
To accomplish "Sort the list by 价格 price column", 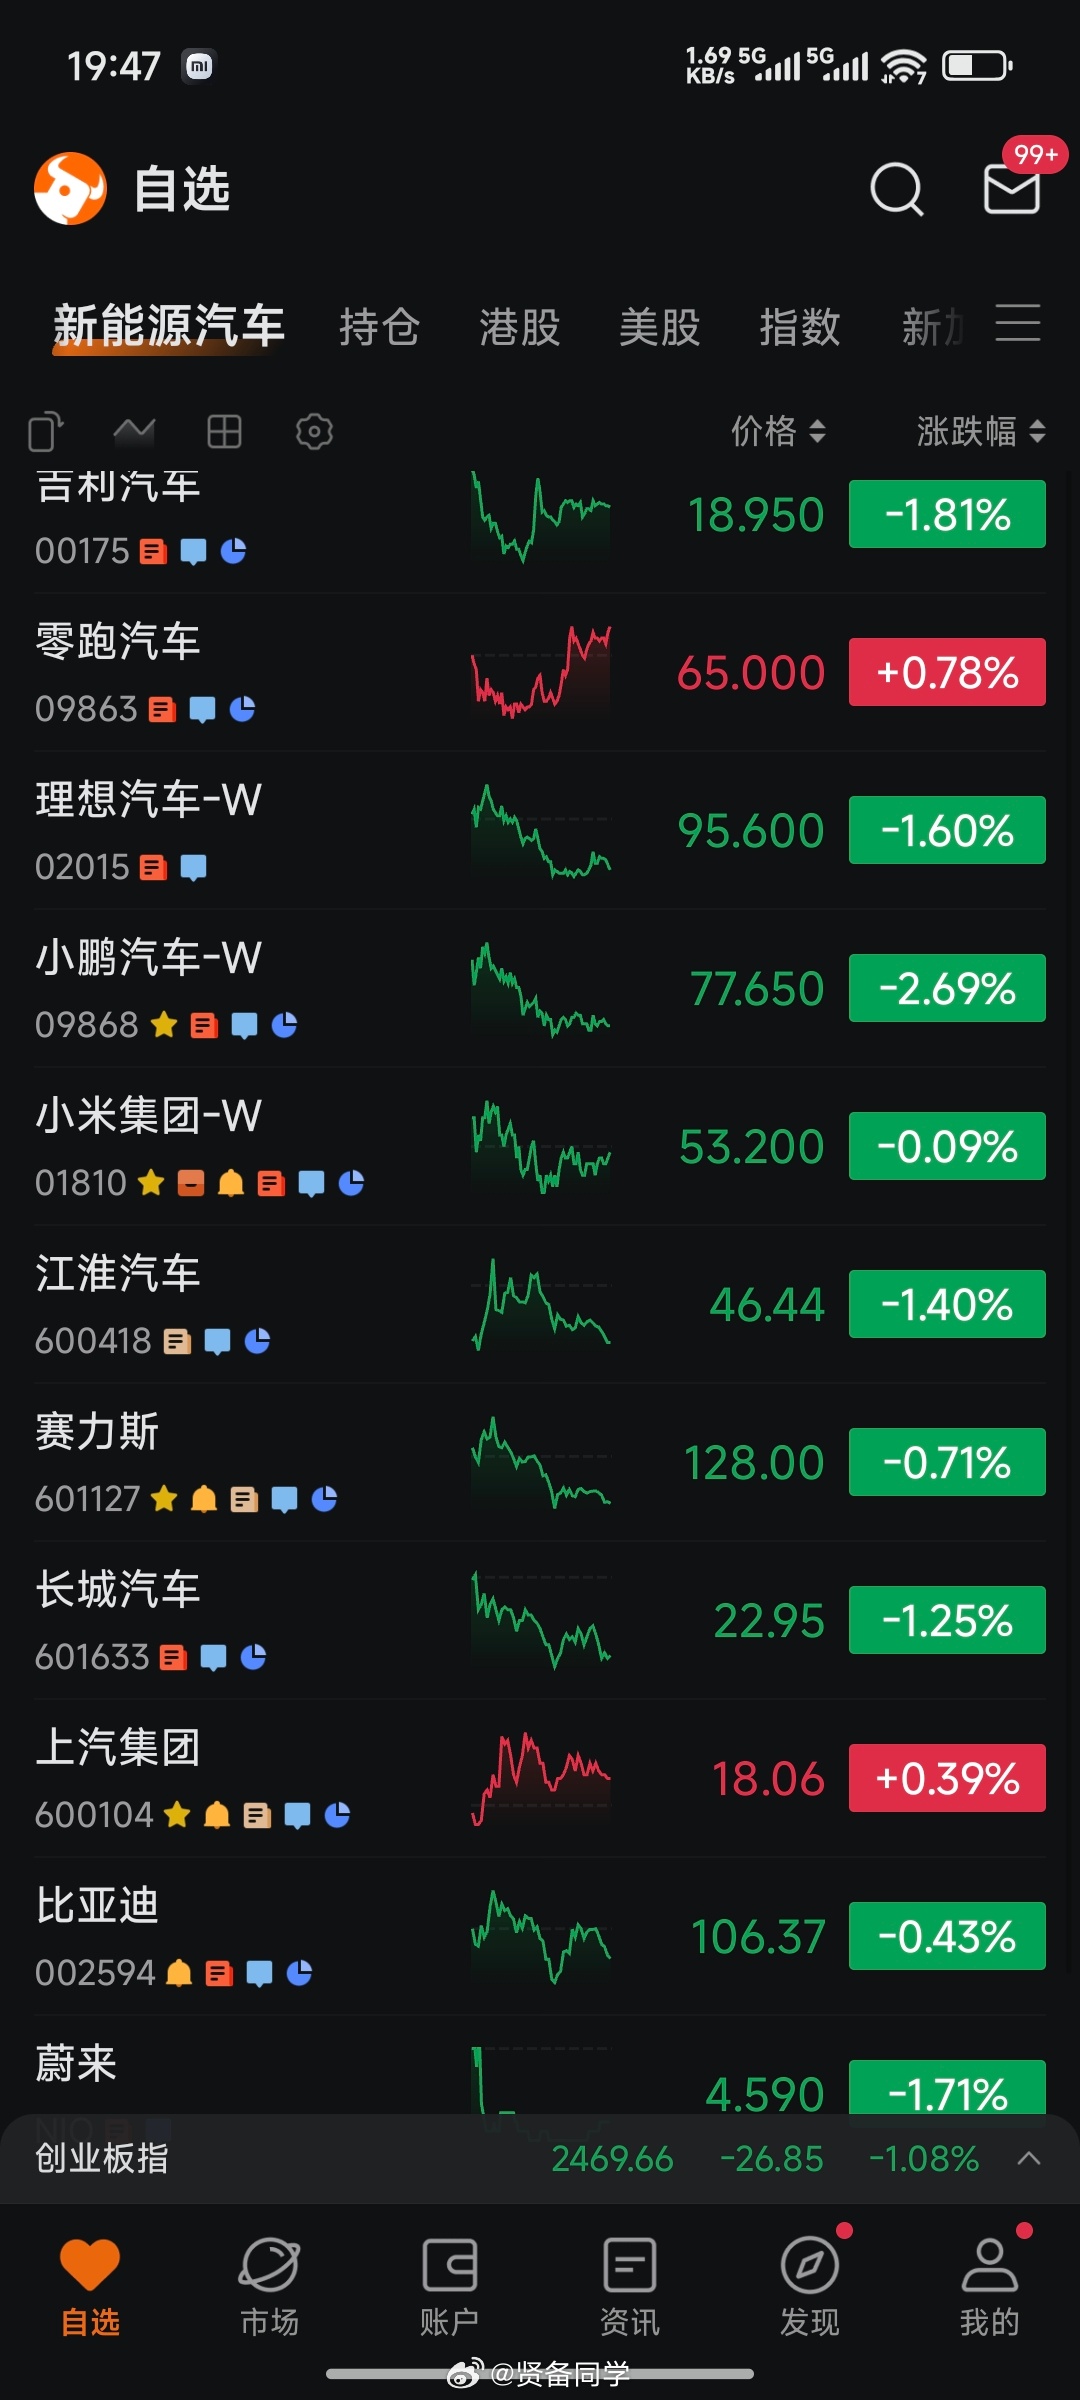I will coord(778,431).
